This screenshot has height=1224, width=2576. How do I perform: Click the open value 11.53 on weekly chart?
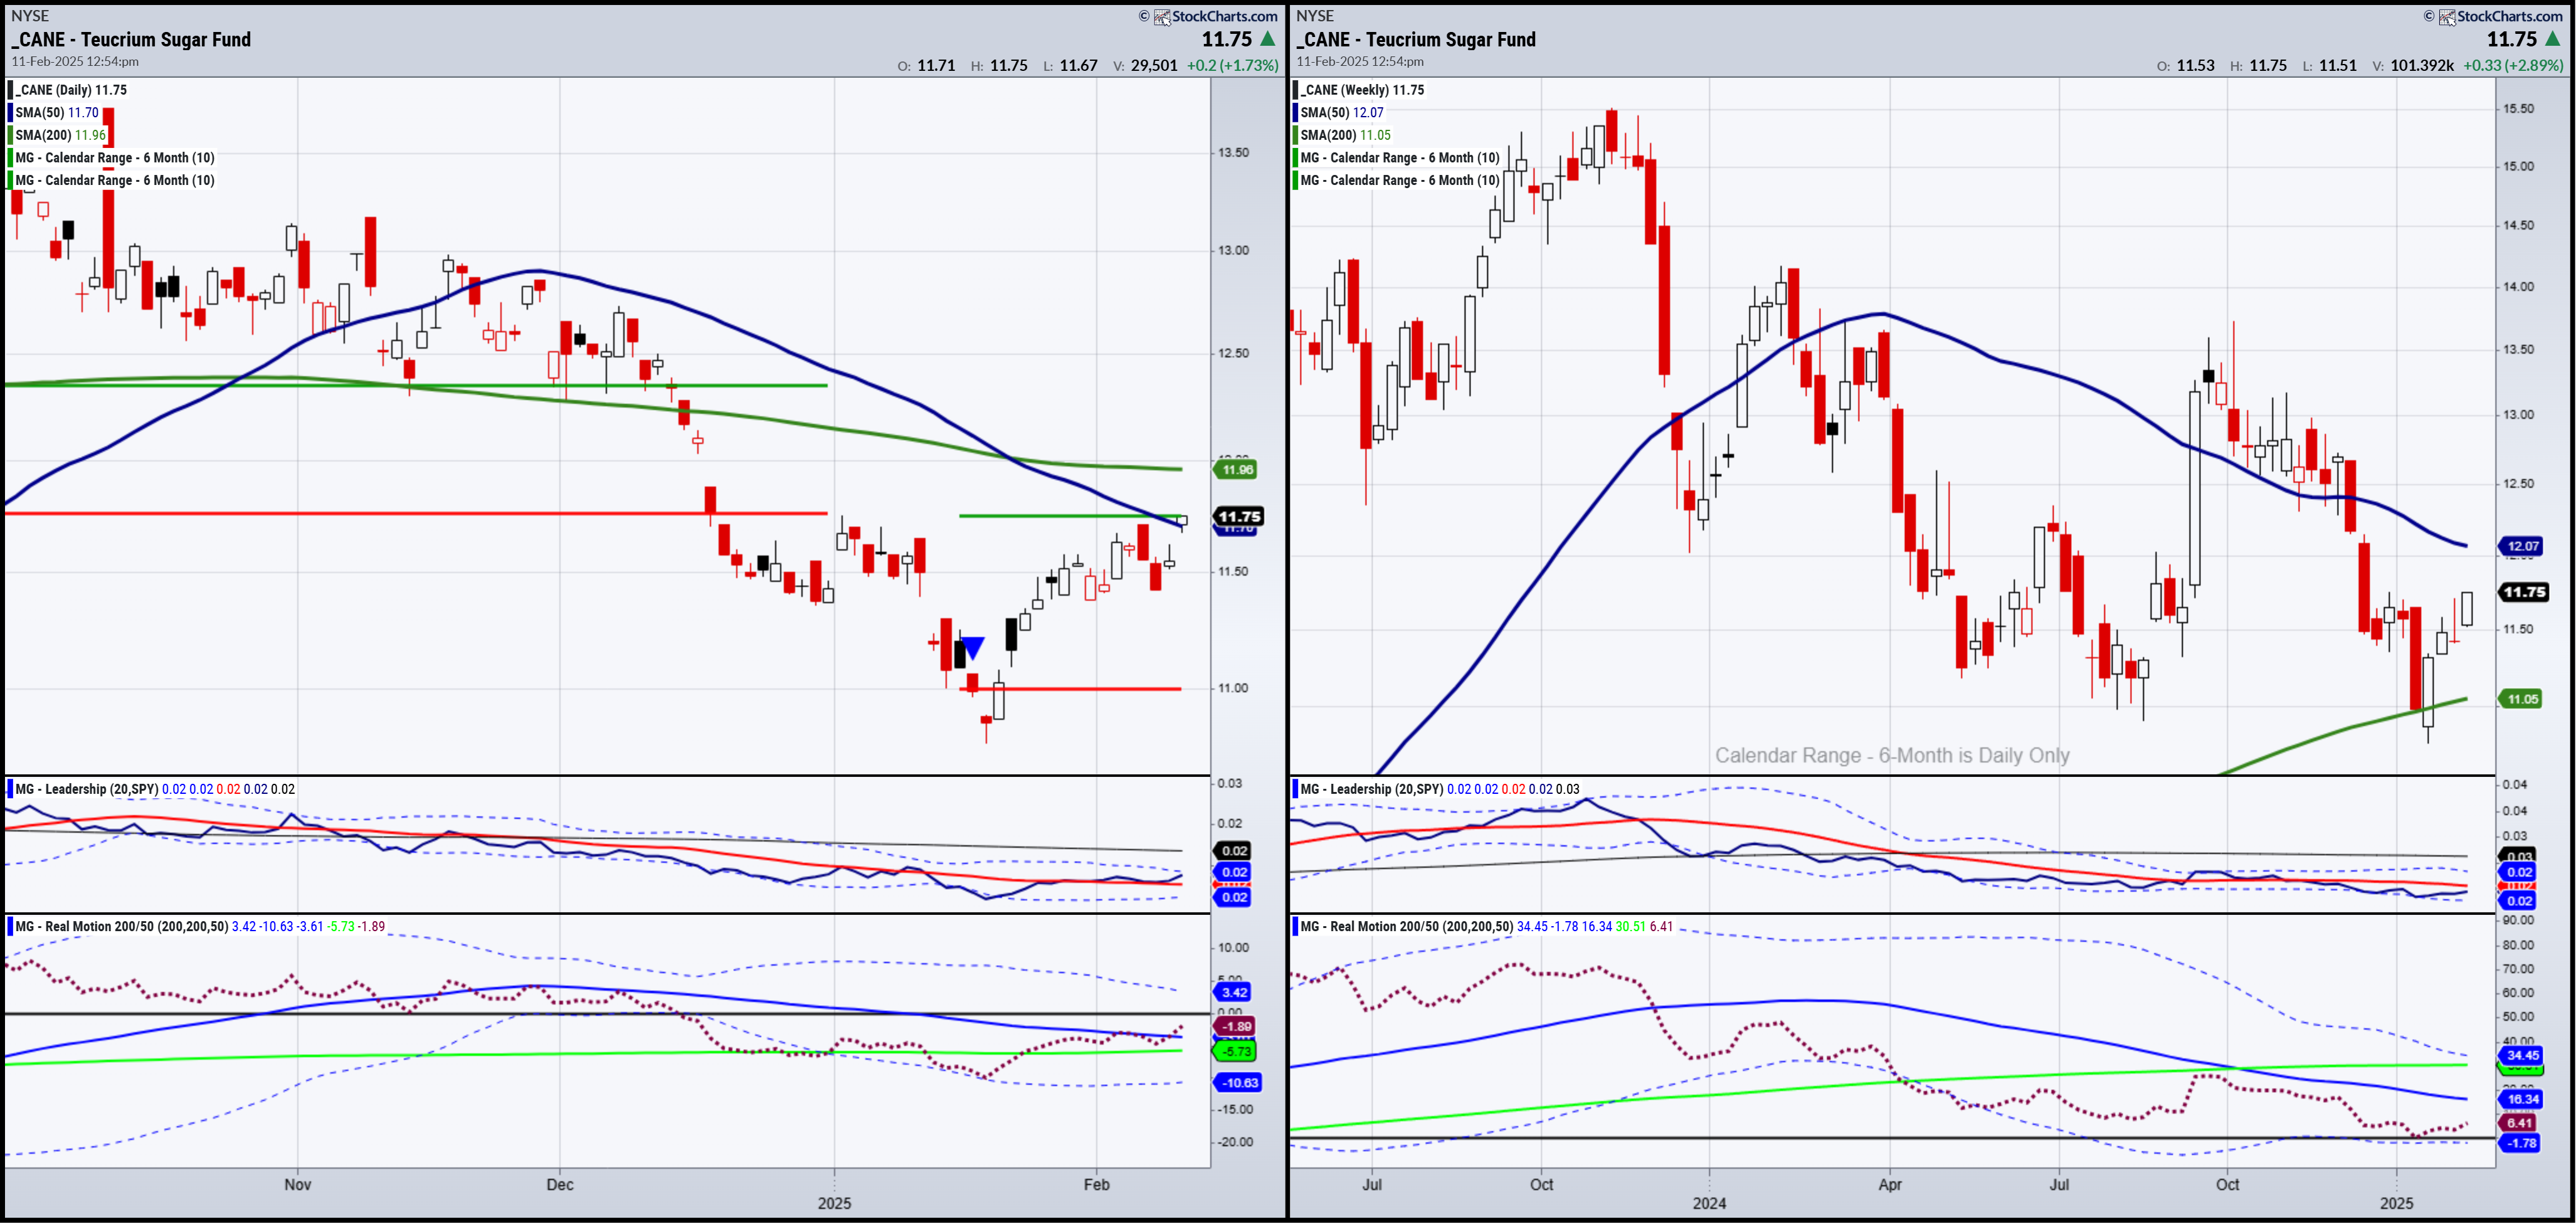tap(2195, 66)
